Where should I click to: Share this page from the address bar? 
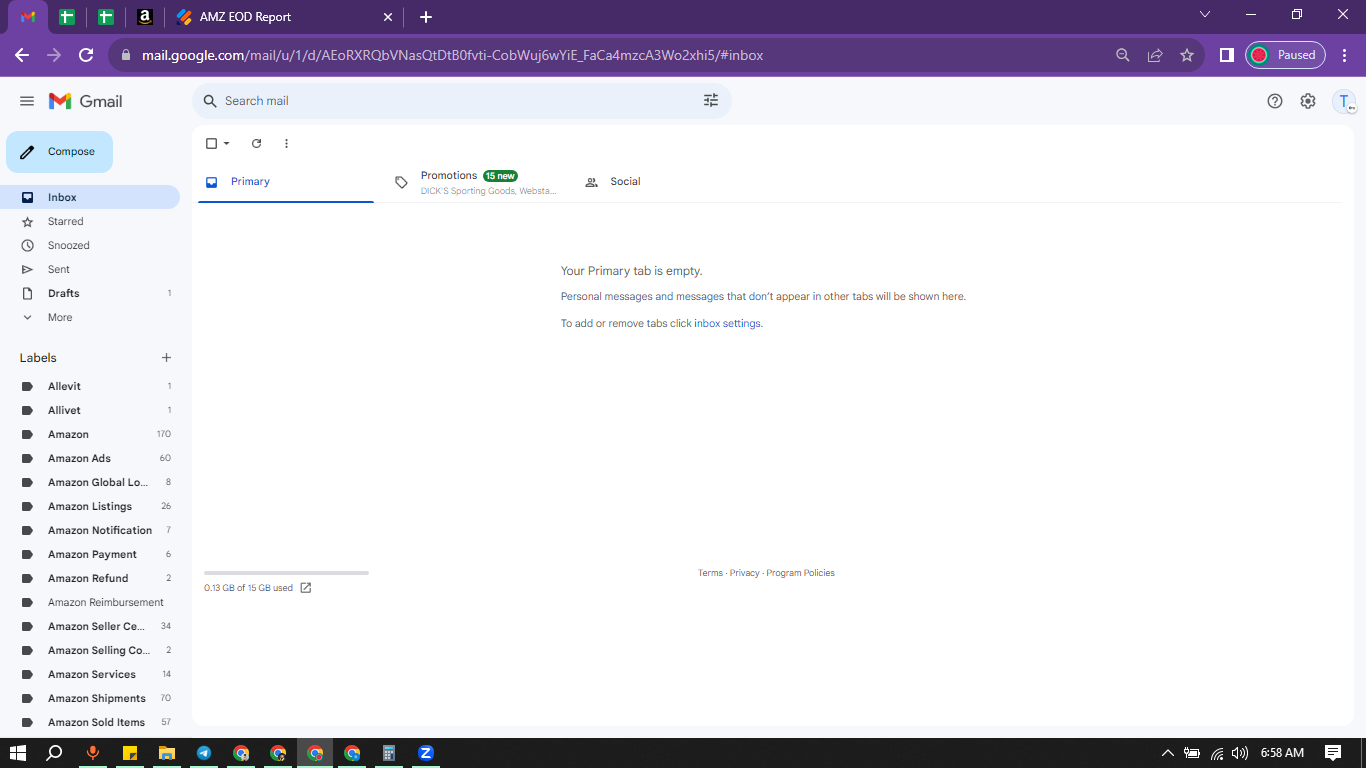click(x=1155, y=56)
